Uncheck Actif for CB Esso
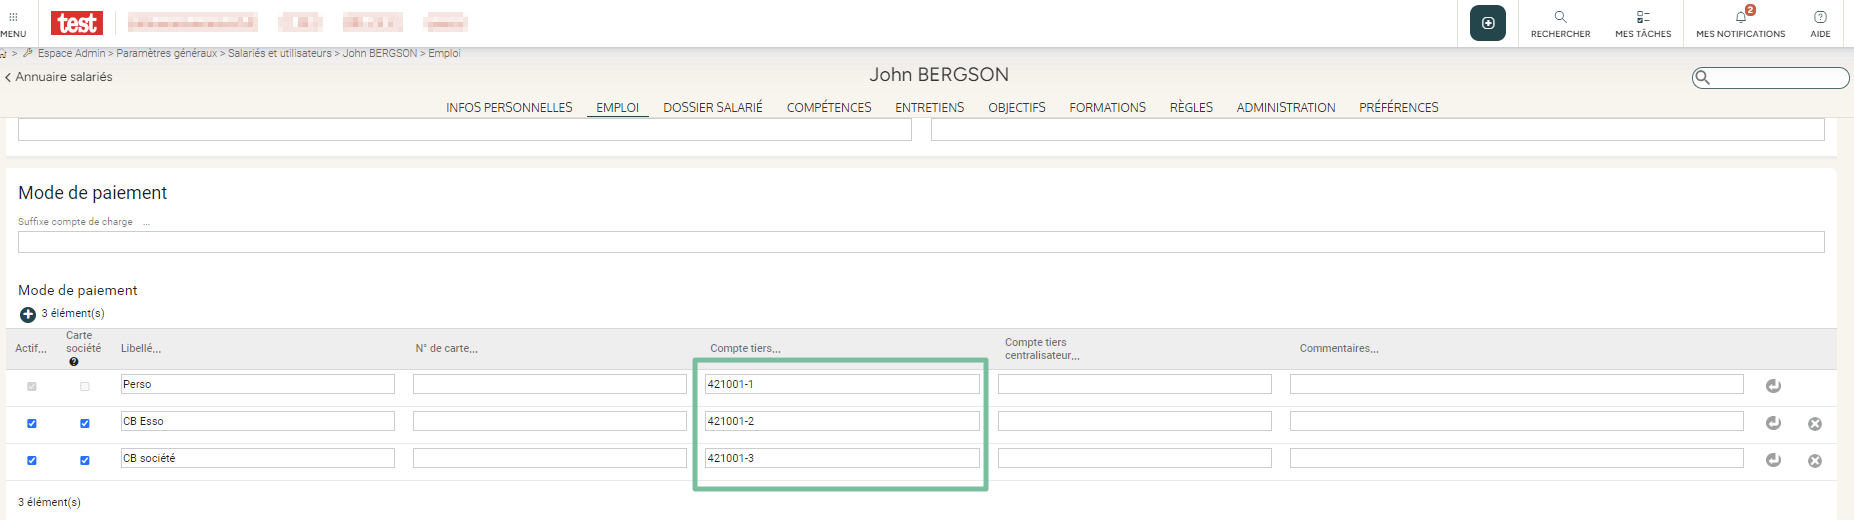The height and width of the screenshot is (520, 1854). point(32,423)
